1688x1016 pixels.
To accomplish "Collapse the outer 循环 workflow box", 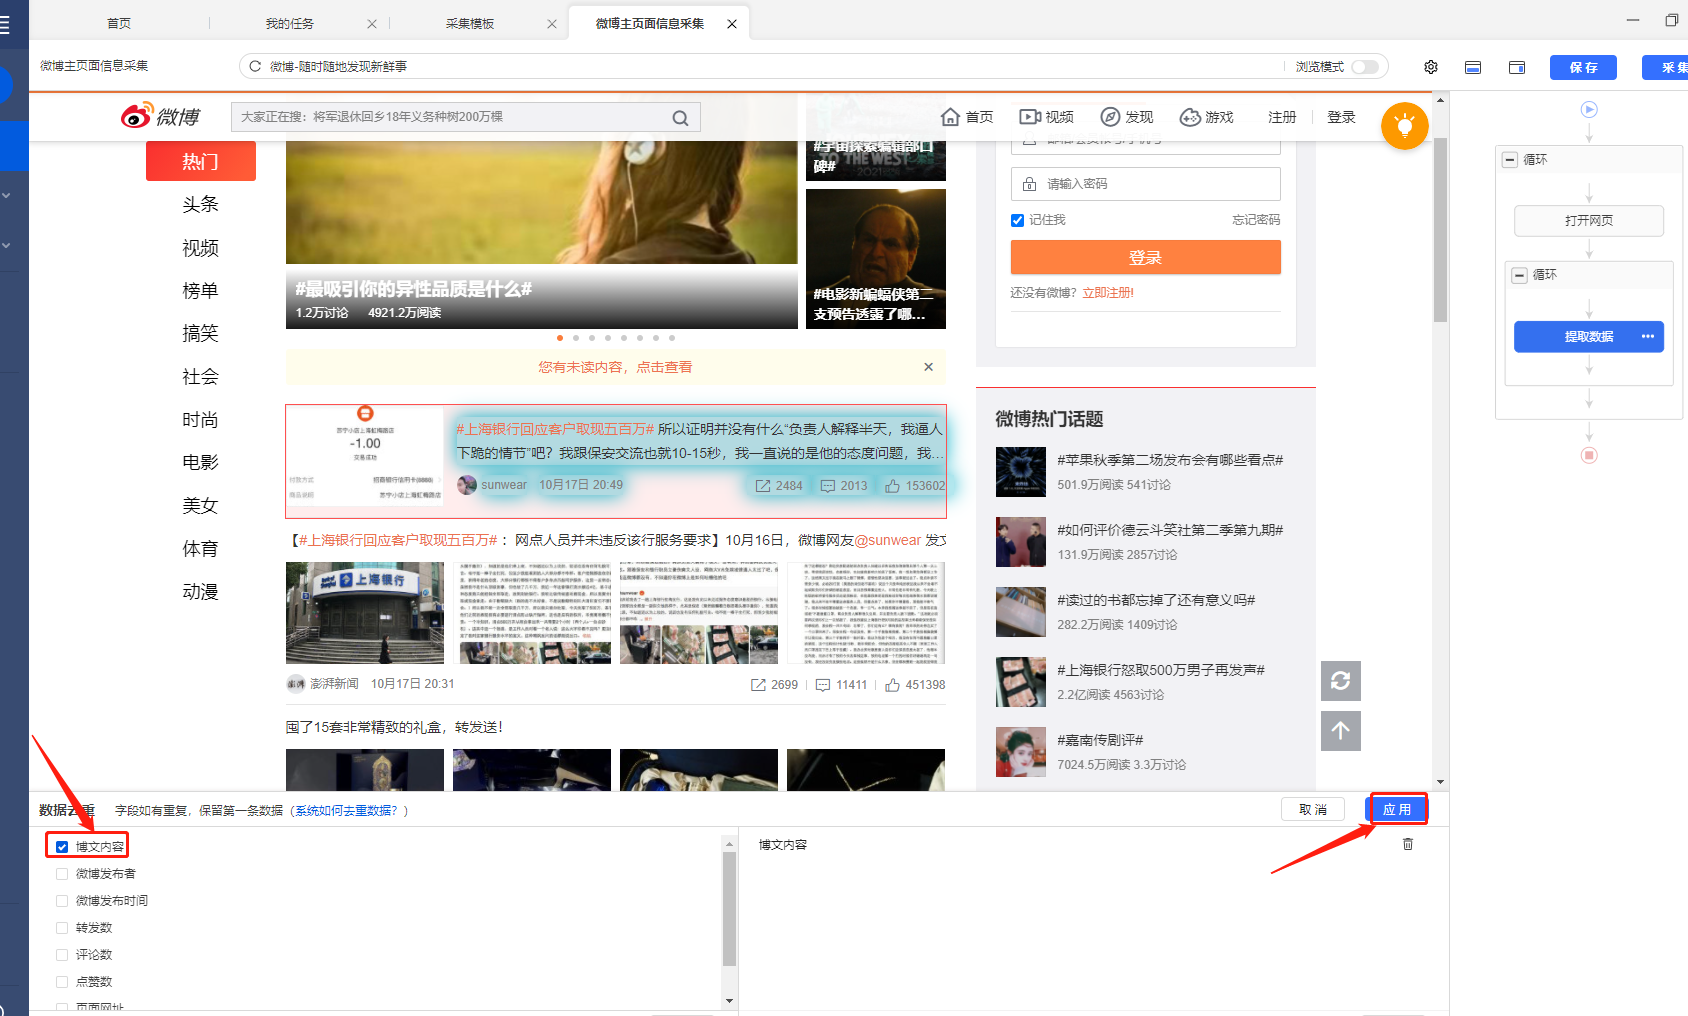I will tap(1510, 160).
